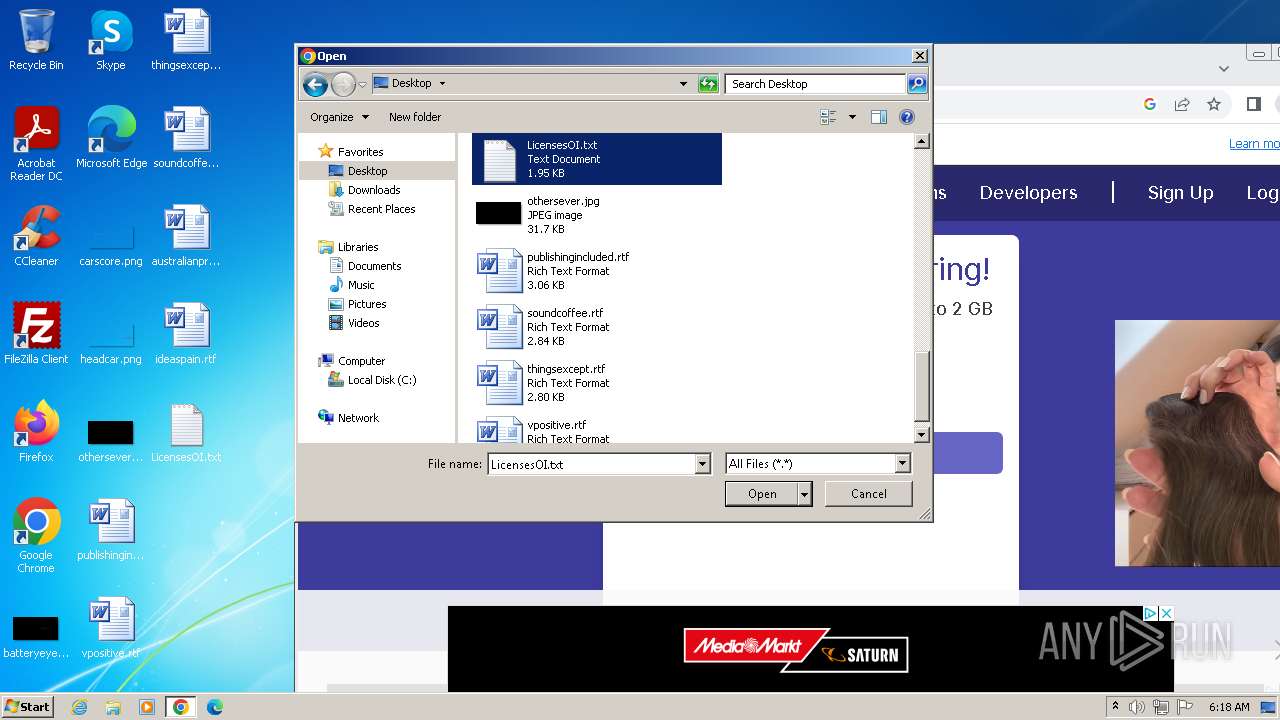Viewport: 1280px width, 720px height.
Task: Click the Cancel button
Action: point(868,494)
